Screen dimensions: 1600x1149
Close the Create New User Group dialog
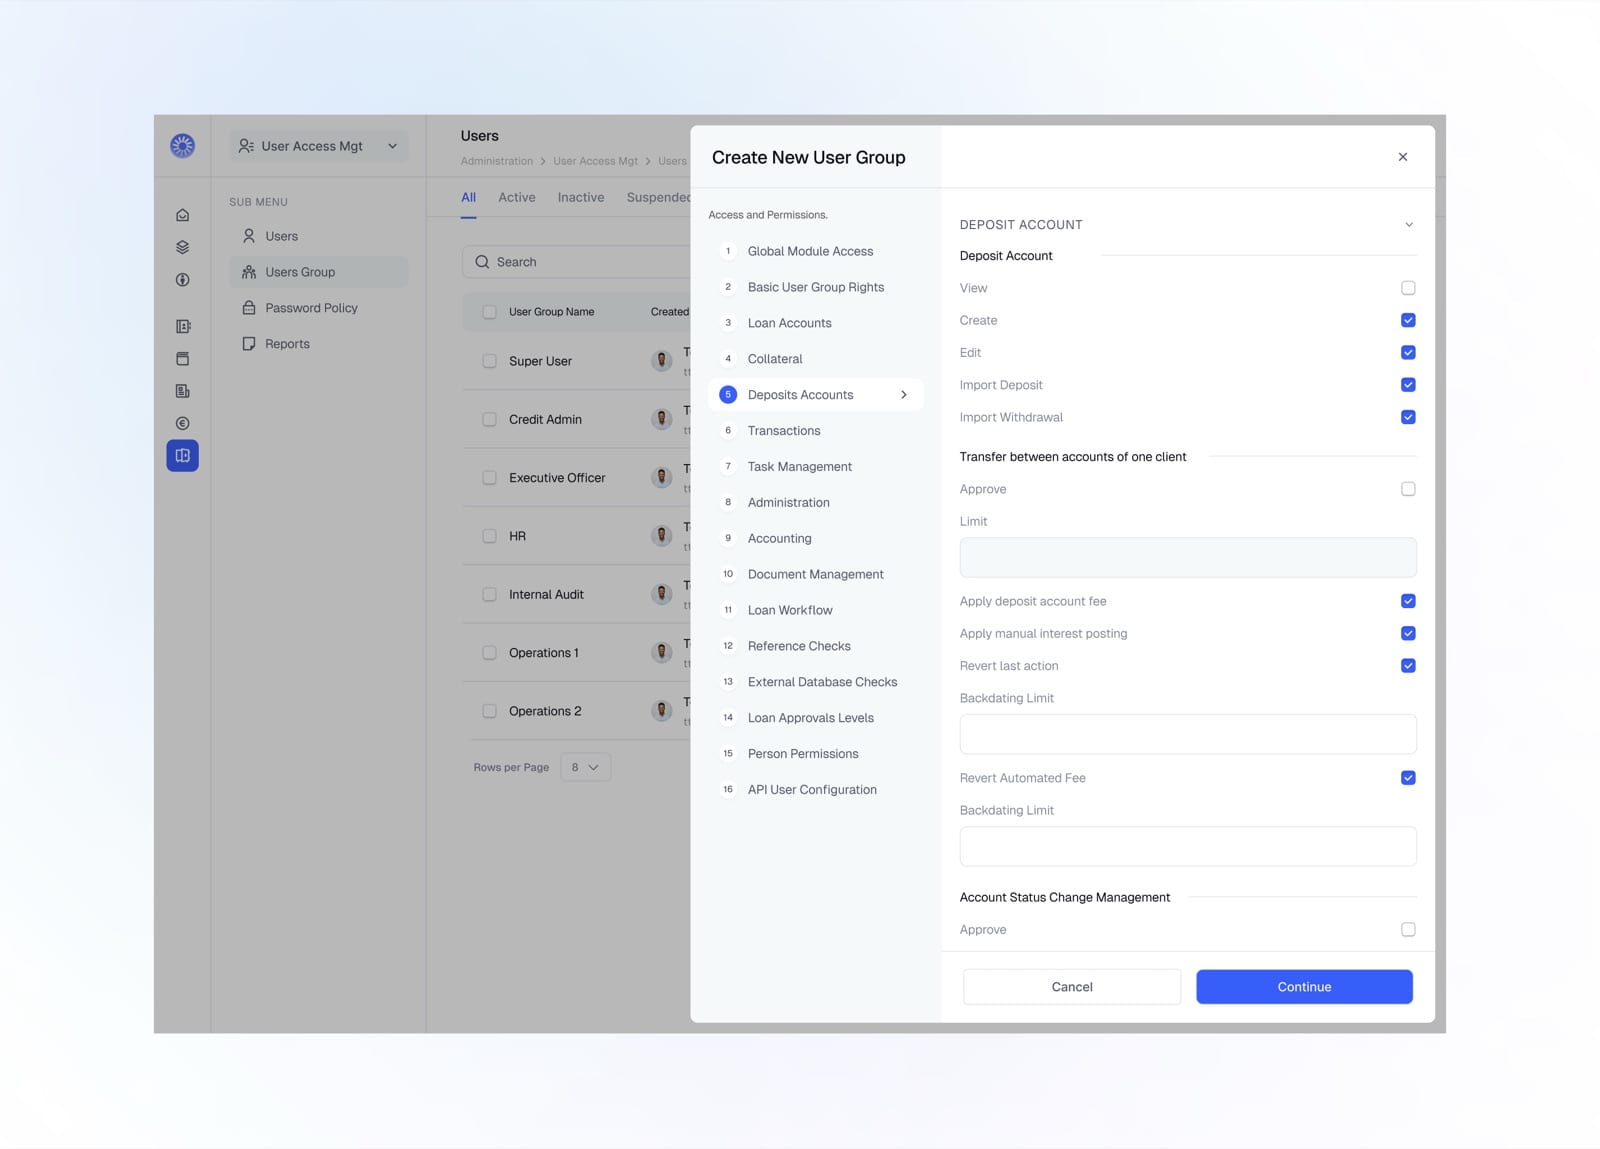(x=1403, y=157)
